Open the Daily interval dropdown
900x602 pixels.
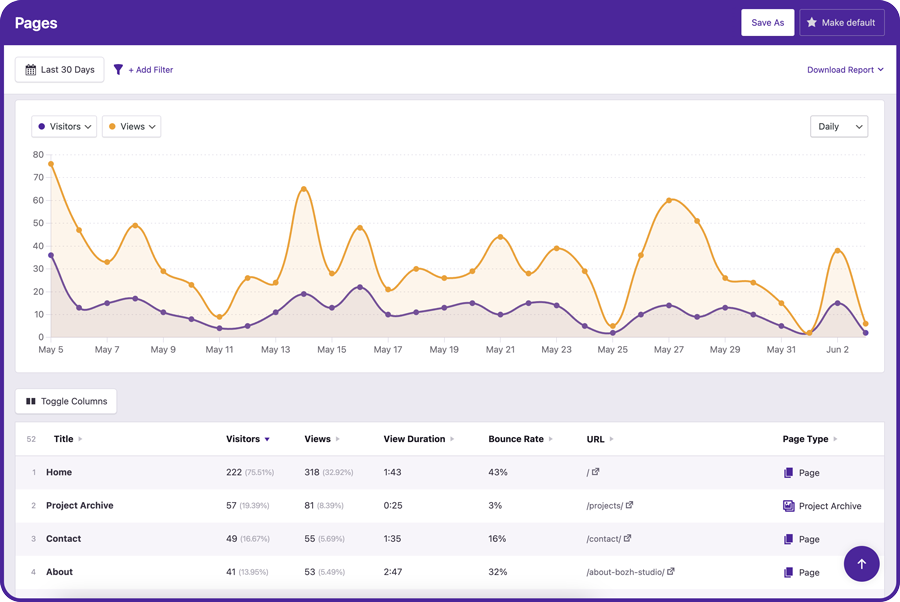[838, 126]
